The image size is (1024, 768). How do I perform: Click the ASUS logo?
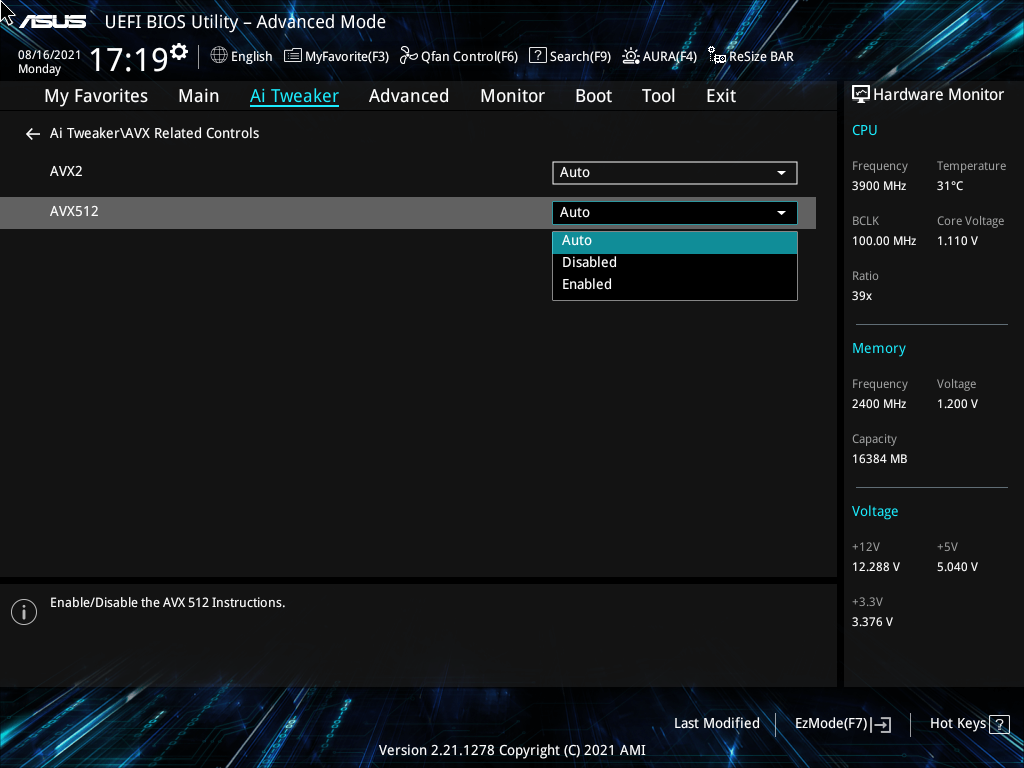pyautogui.click(x=52, y=22)
